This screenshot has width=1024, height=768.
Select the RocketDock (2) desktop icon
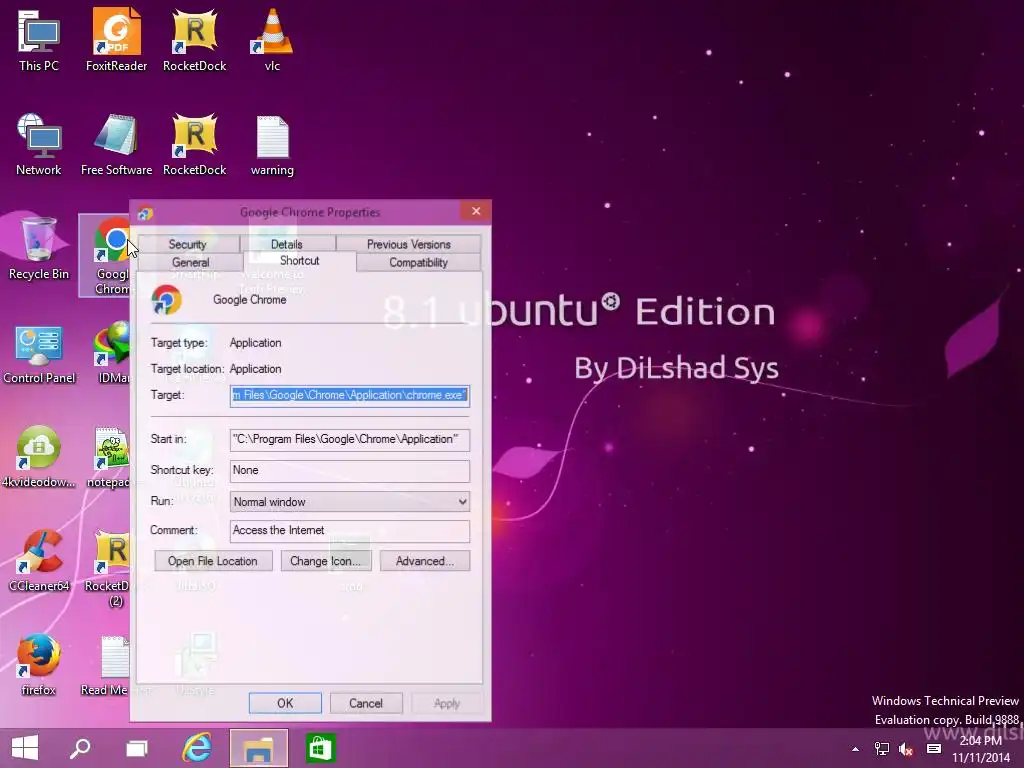pos(108,568)
